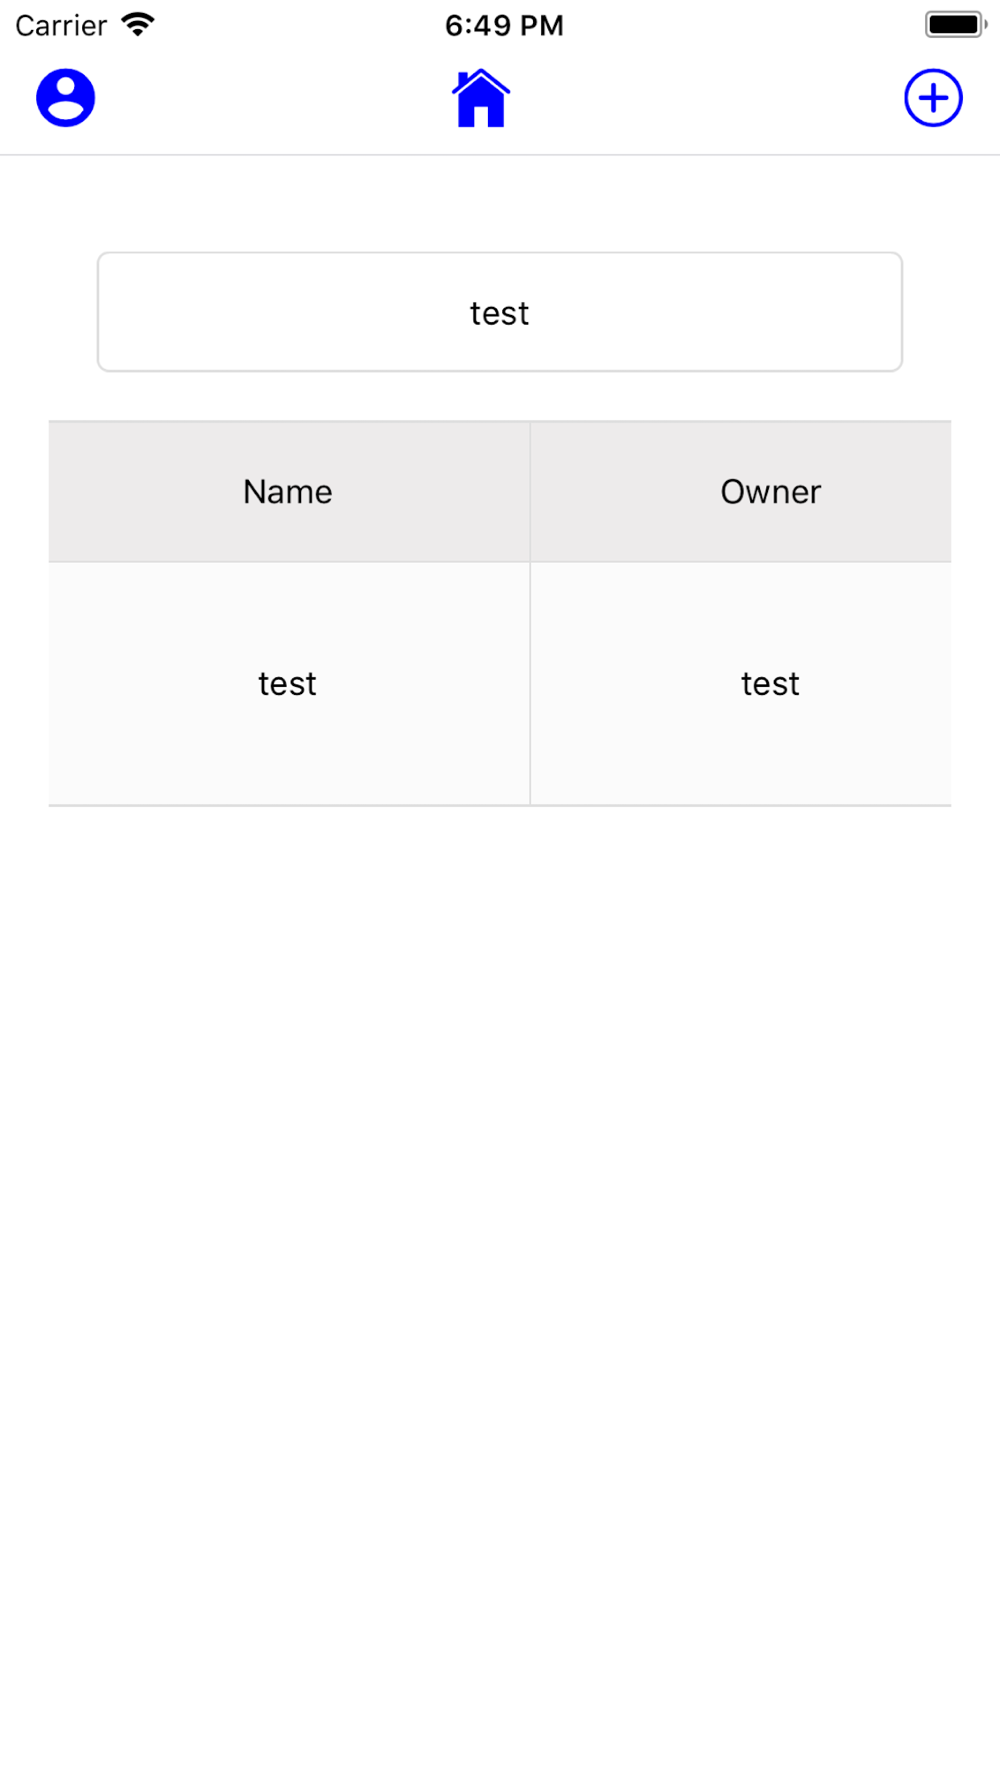Open the test entry in Owner column
The width and height of the screenshot is (1000, 1778).
pyautogui.click(x=741, y=684)
